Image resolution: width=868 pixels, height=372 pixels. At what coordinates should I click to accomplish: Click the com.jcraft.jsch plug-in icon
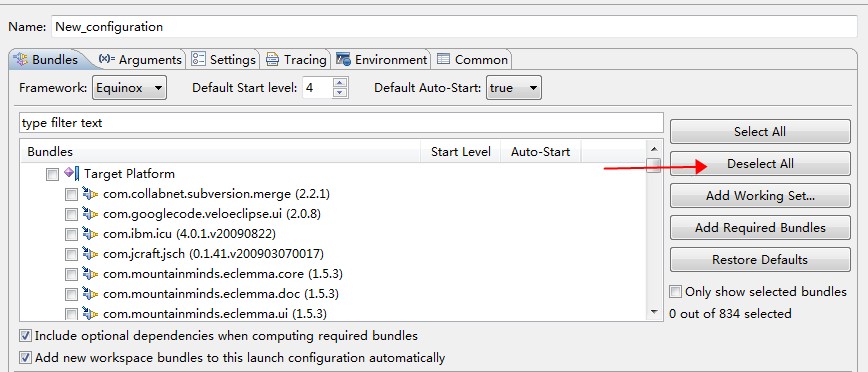pos(90,254)
